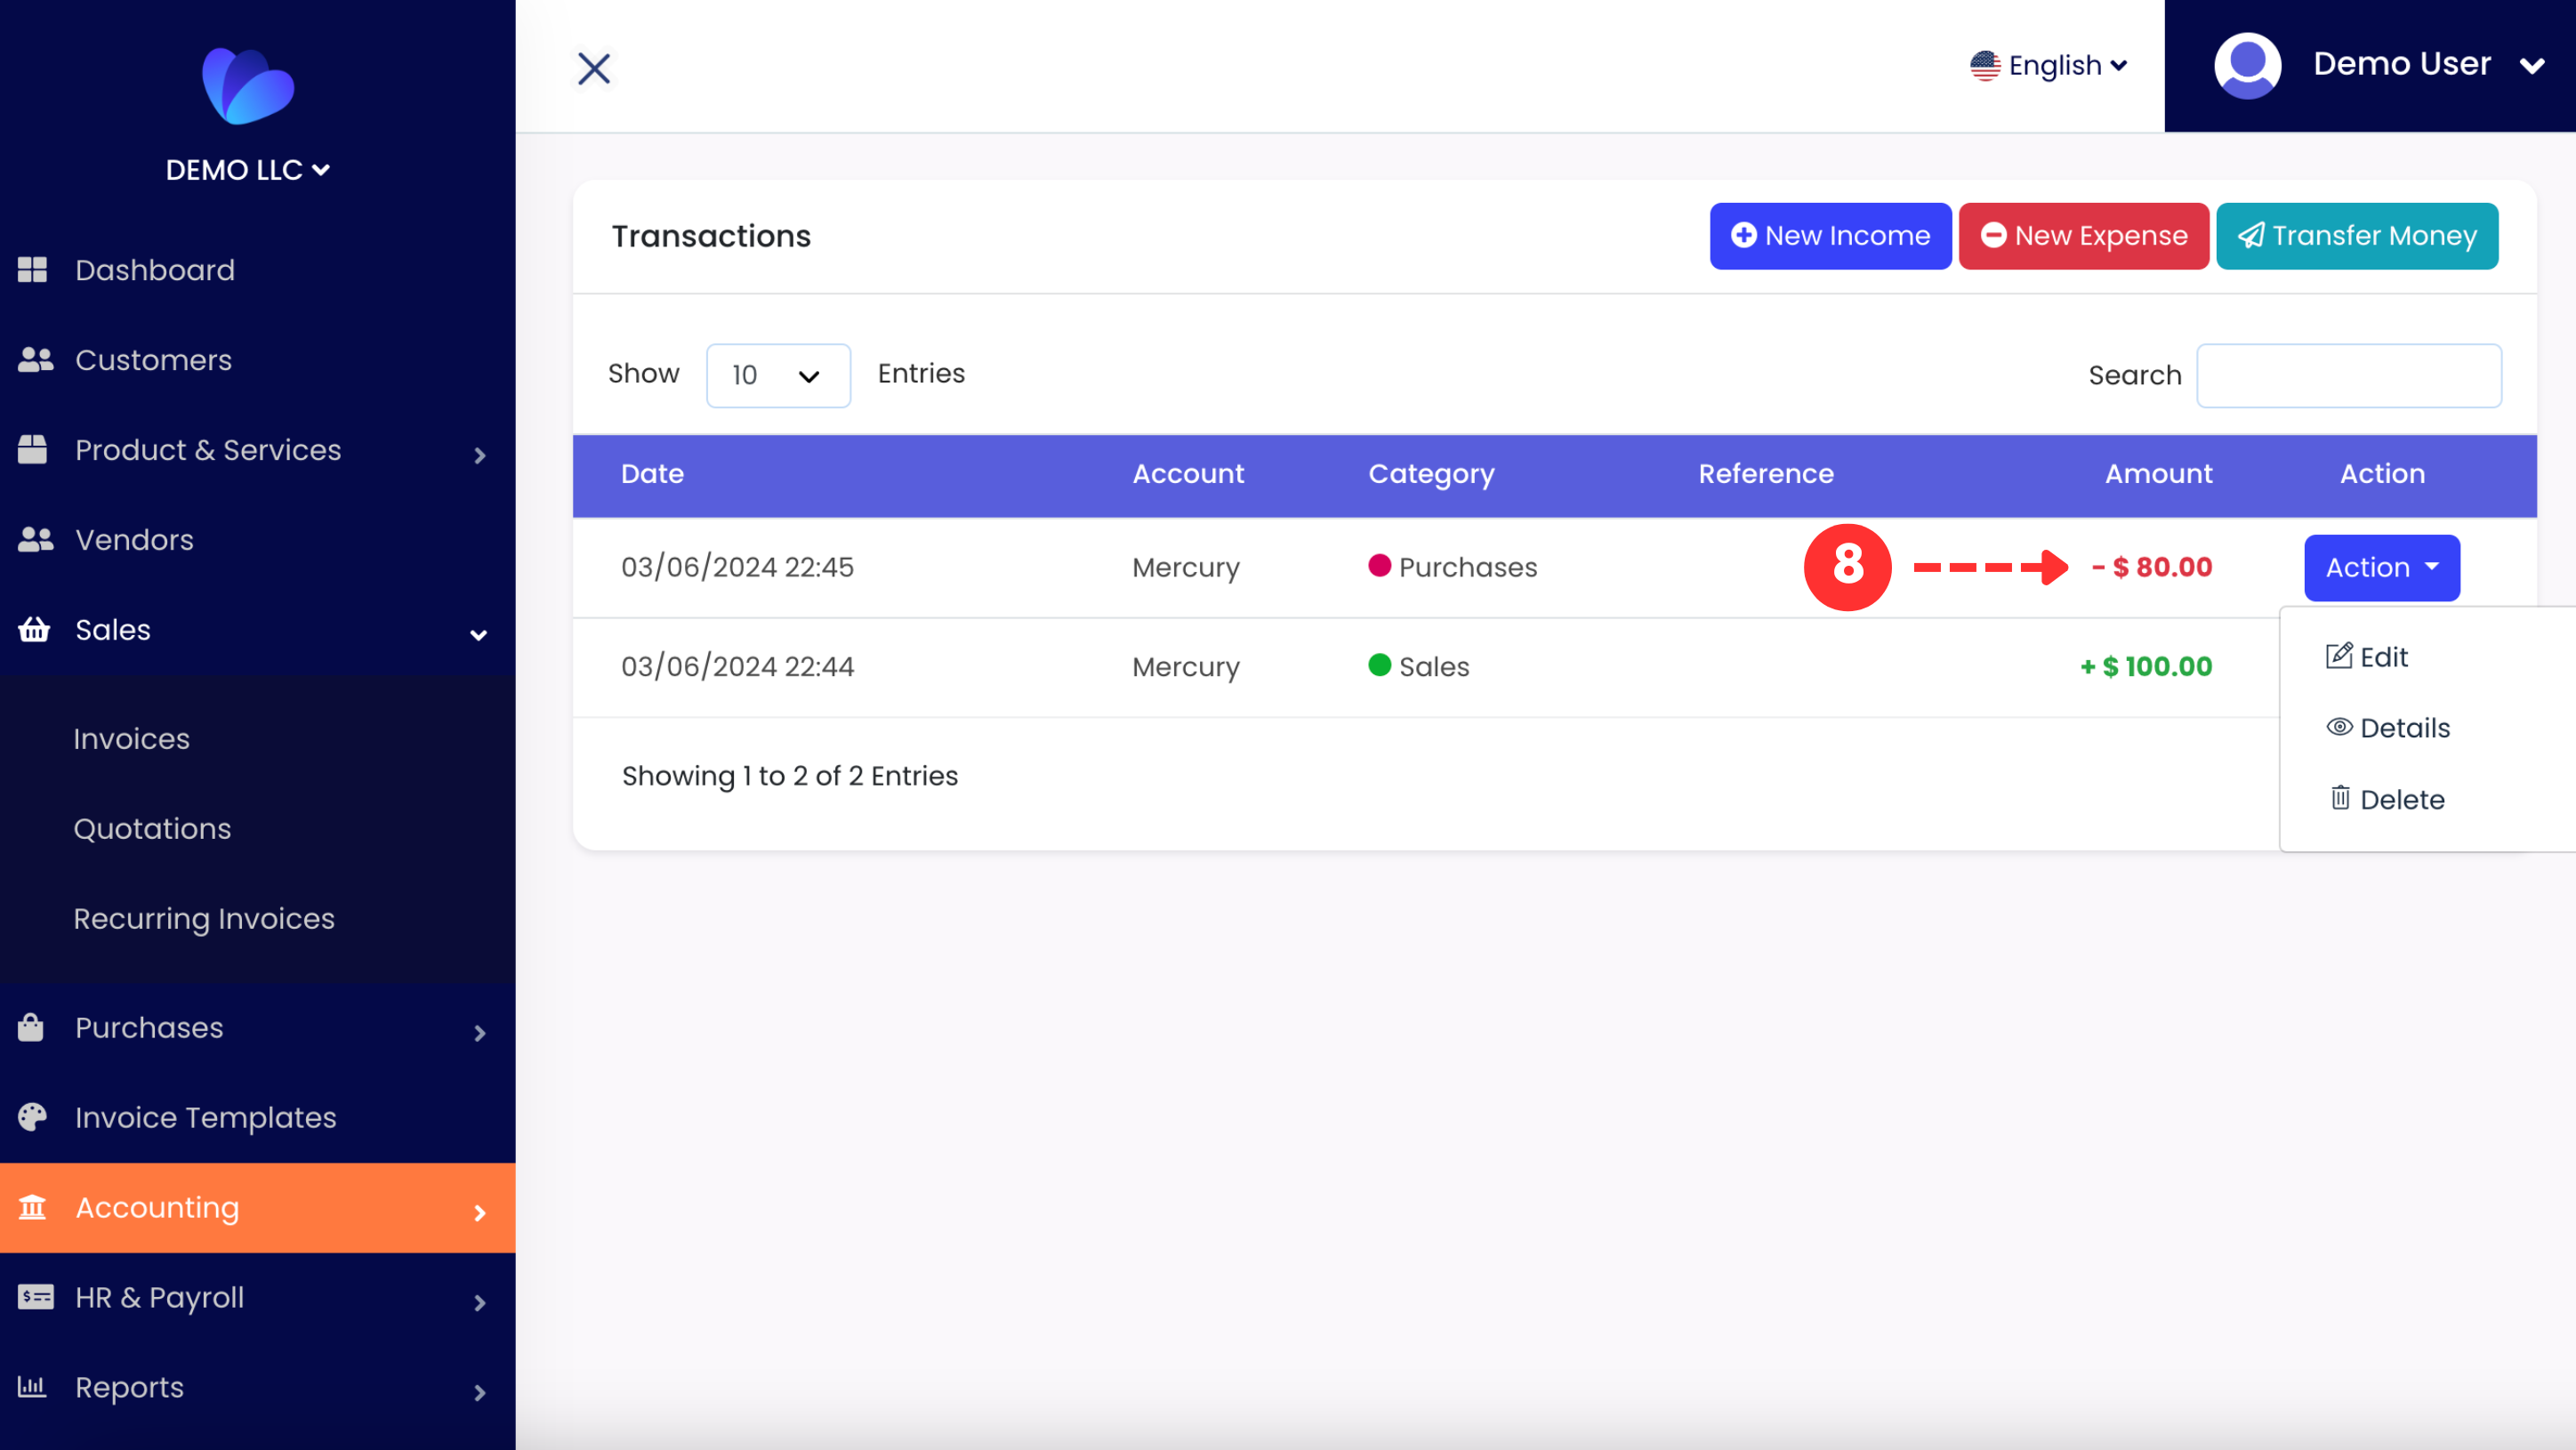The width and height of the screenshot is (2576, 1450).
Task: Toggle the Action dropdown for Purchases row
Action: pos(2382,568)
